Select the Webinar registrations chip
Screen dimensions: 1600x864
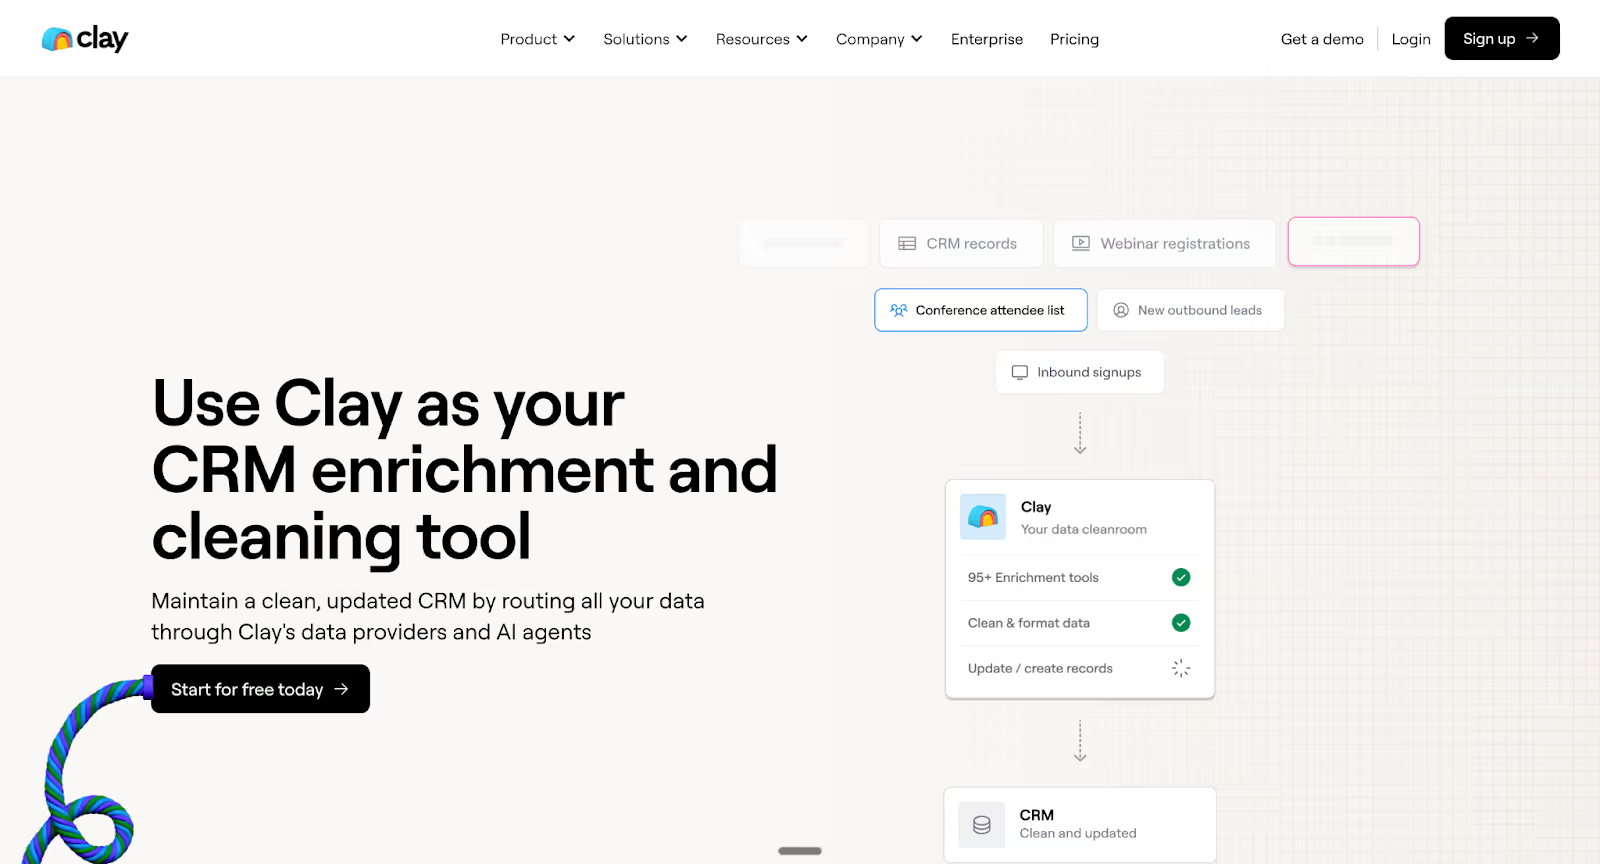coord(1165,243)
